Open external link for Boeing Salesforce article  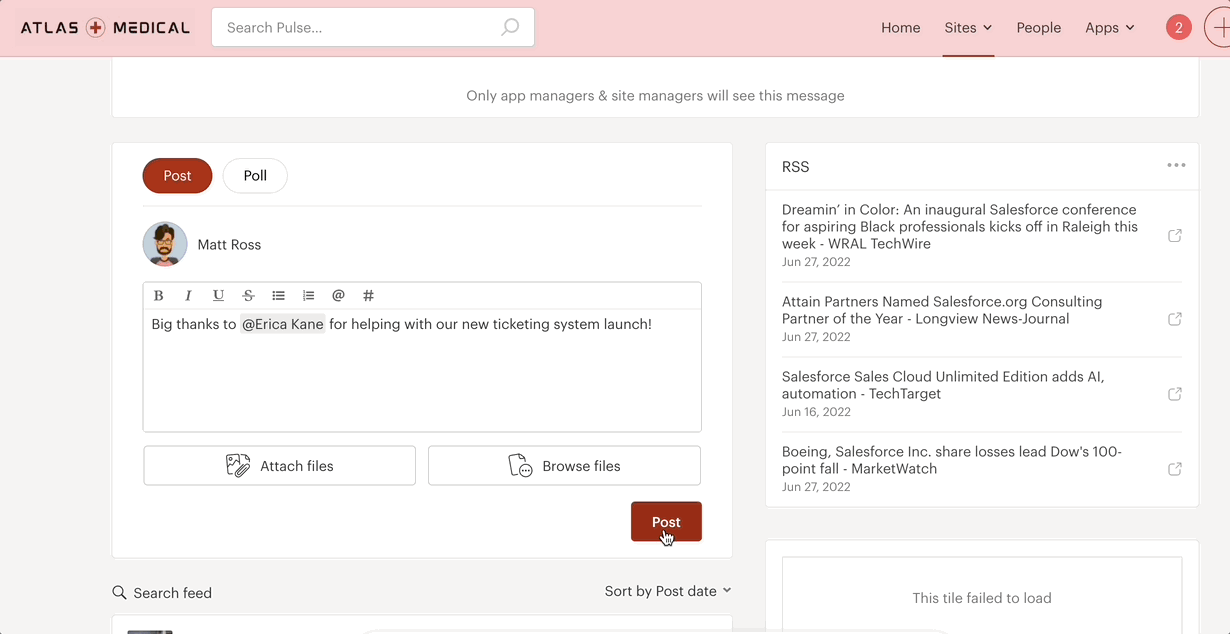click(x=1175, y=468)
